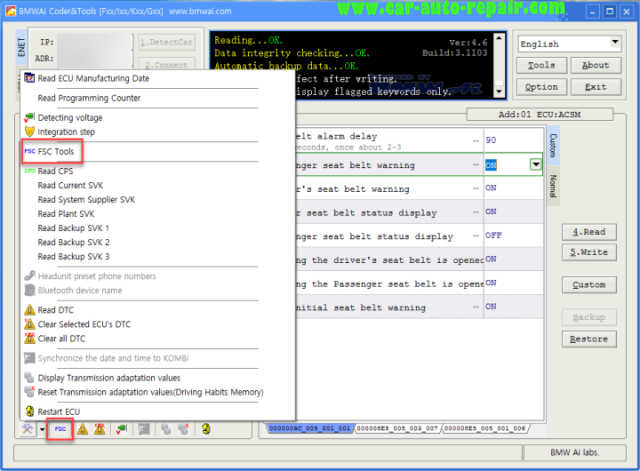The width and height of the screenshot is (640, 471).
Task: Click the Read DTC warning icon in bottom toolbar
Action: [x=83, y=429]
